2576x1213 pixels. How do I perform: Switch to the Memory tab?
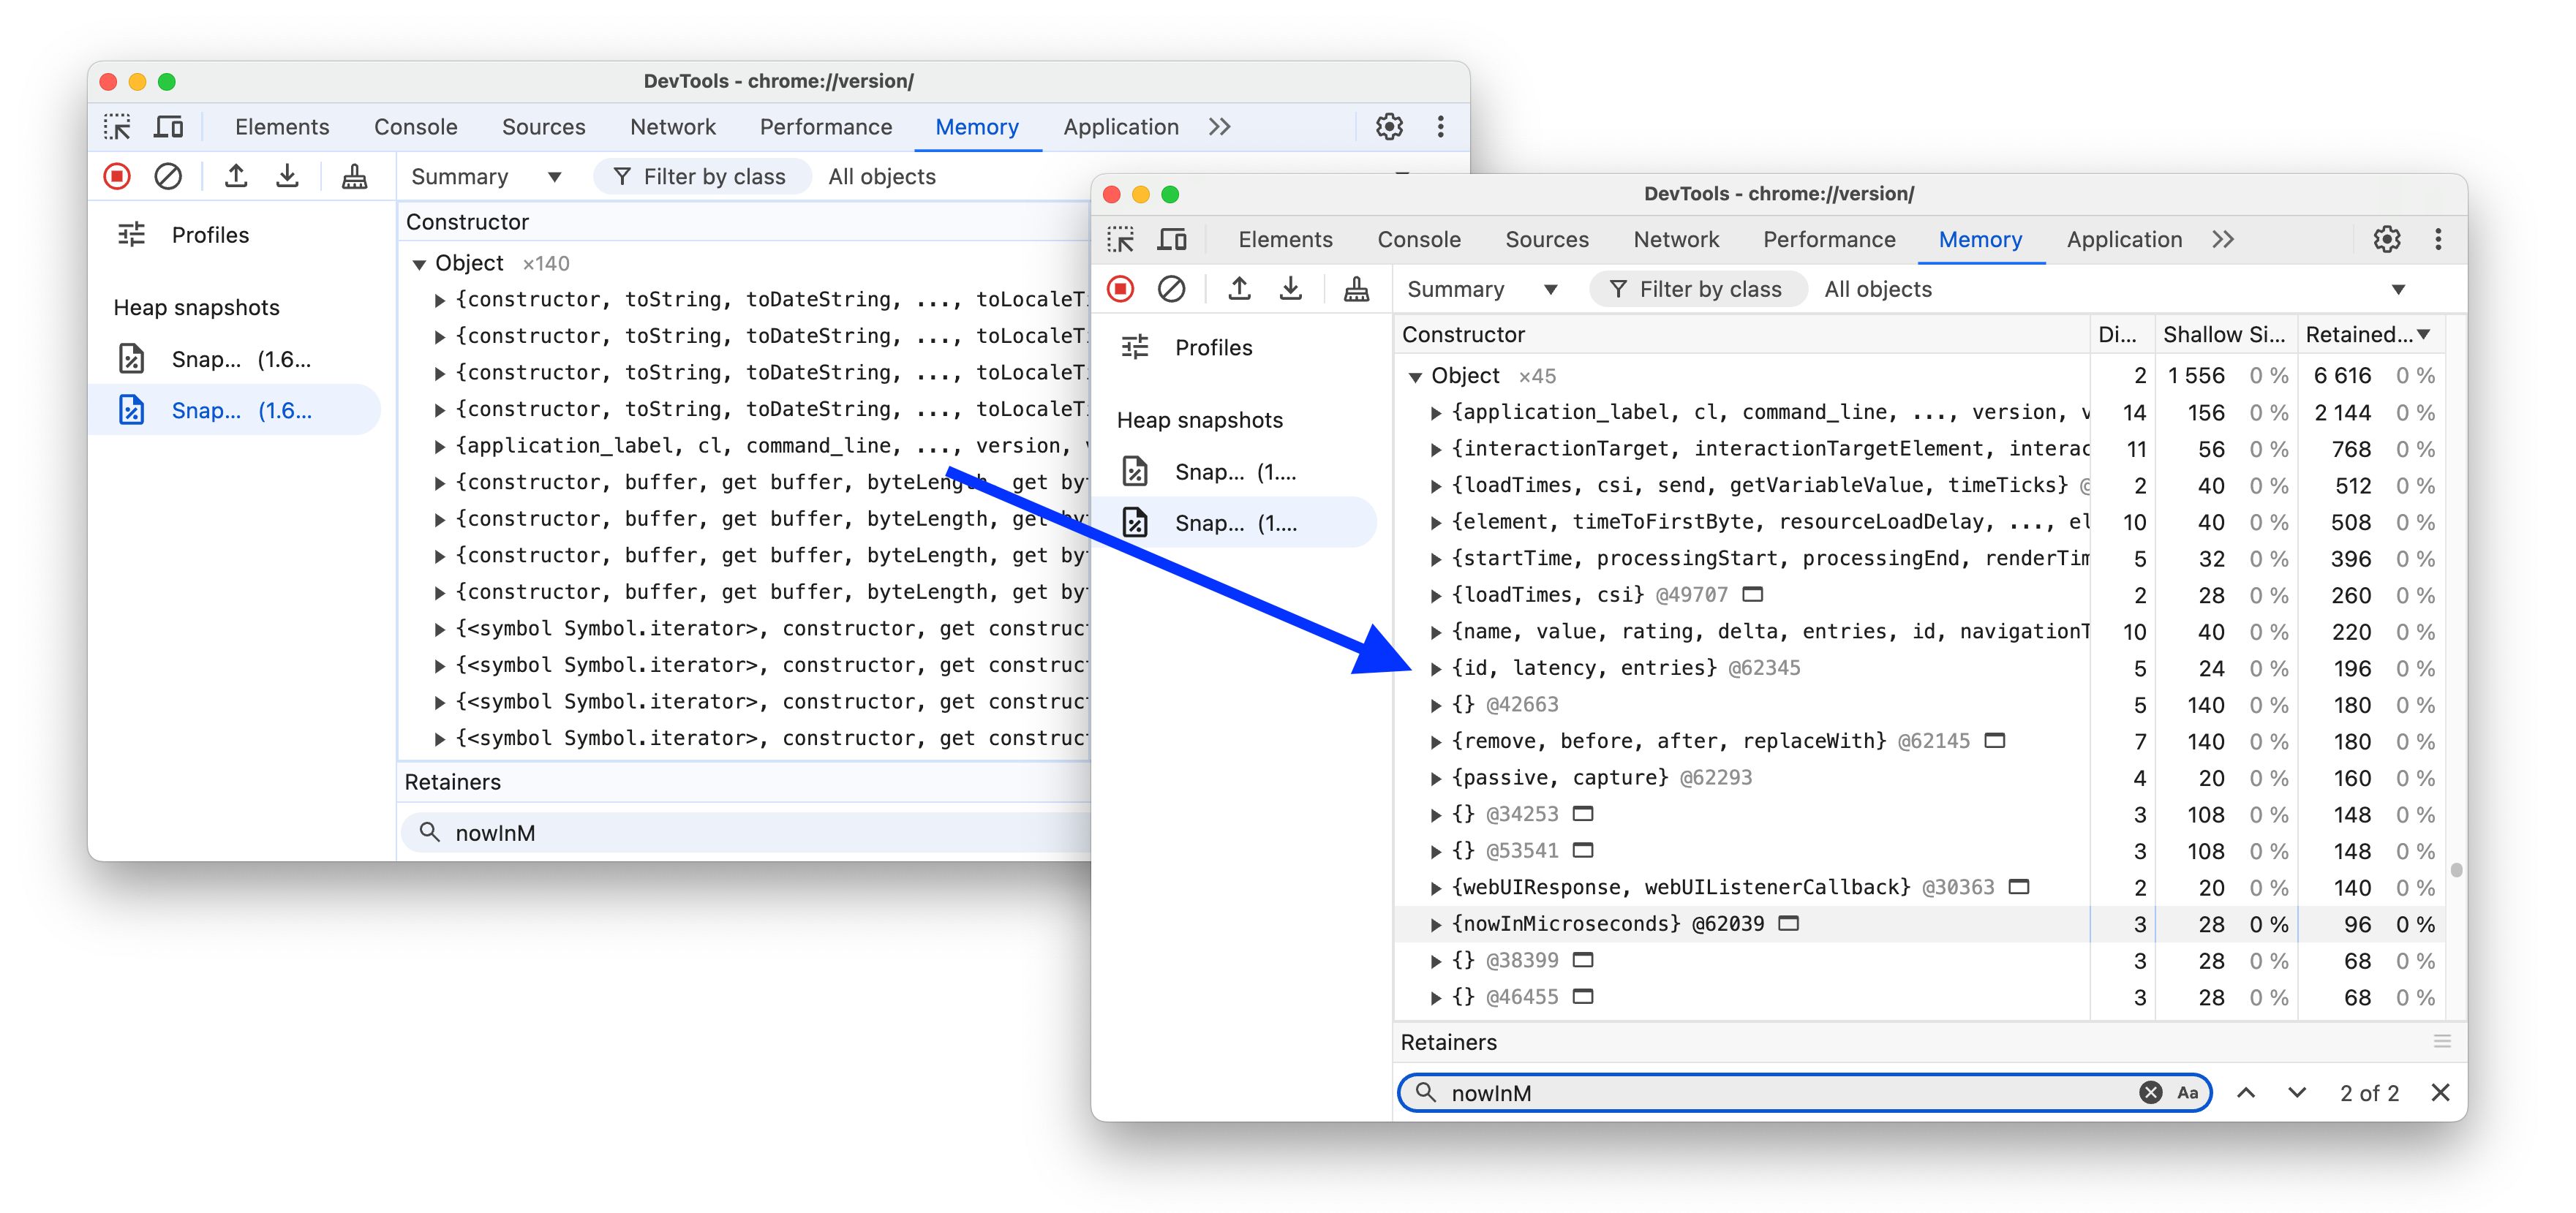(x=1975, y=240)
